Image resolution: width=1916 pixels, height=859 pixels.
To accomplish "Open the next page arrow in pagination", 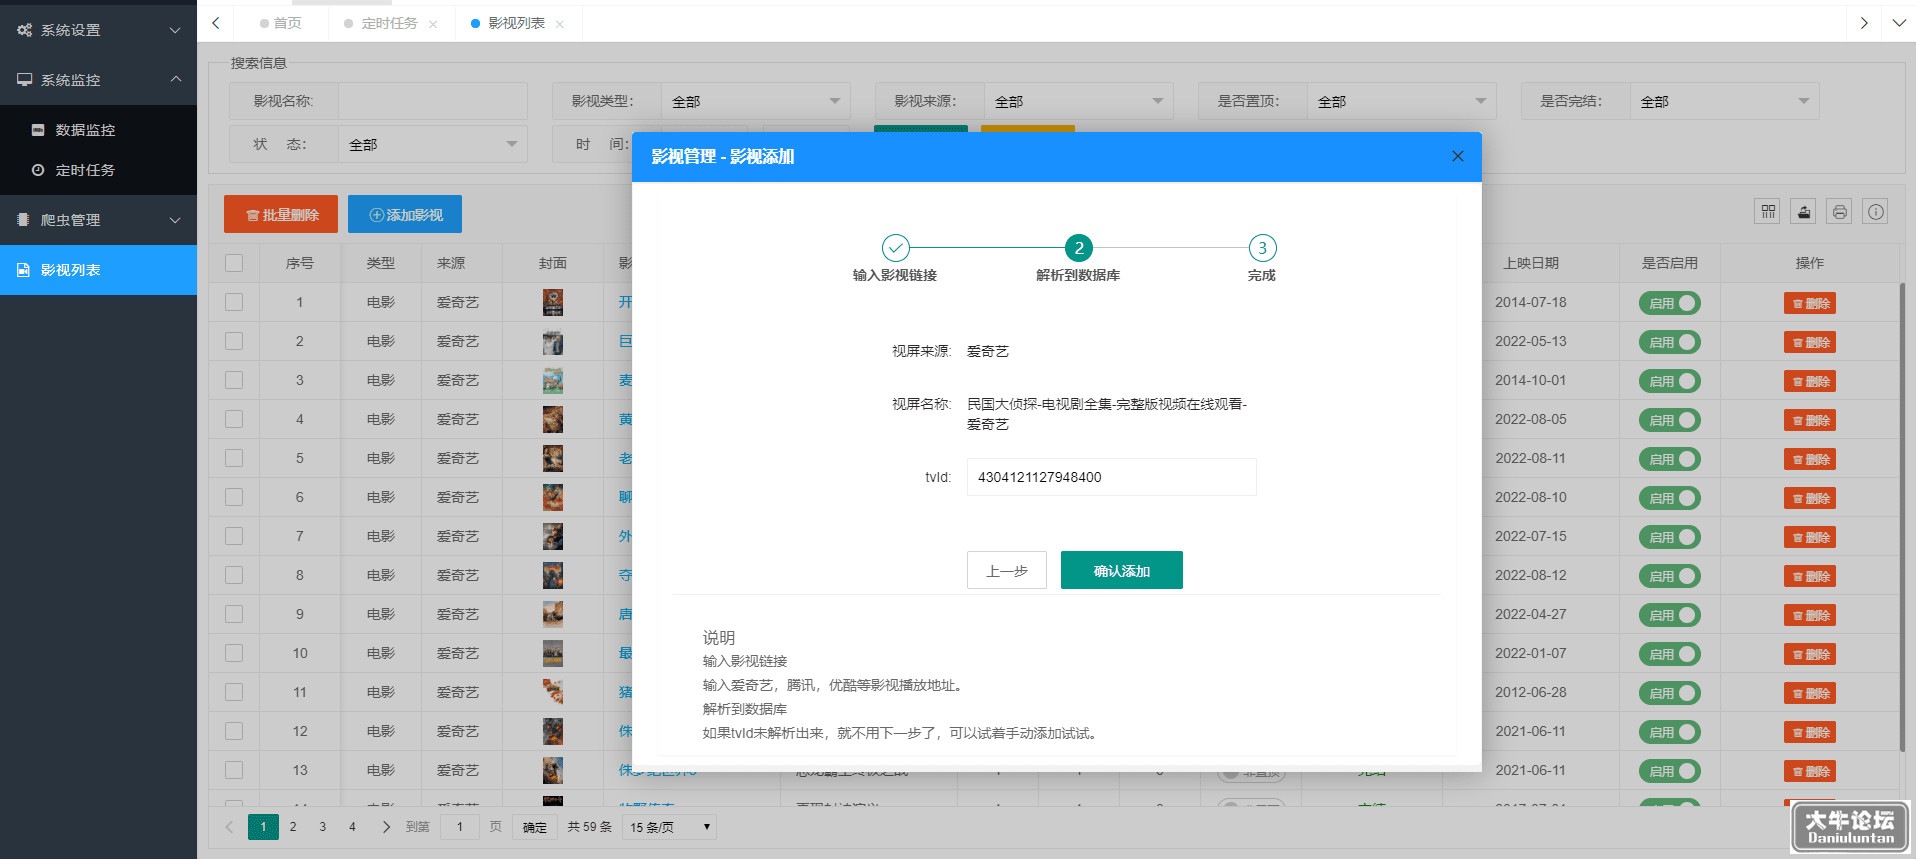I will 386,827.
